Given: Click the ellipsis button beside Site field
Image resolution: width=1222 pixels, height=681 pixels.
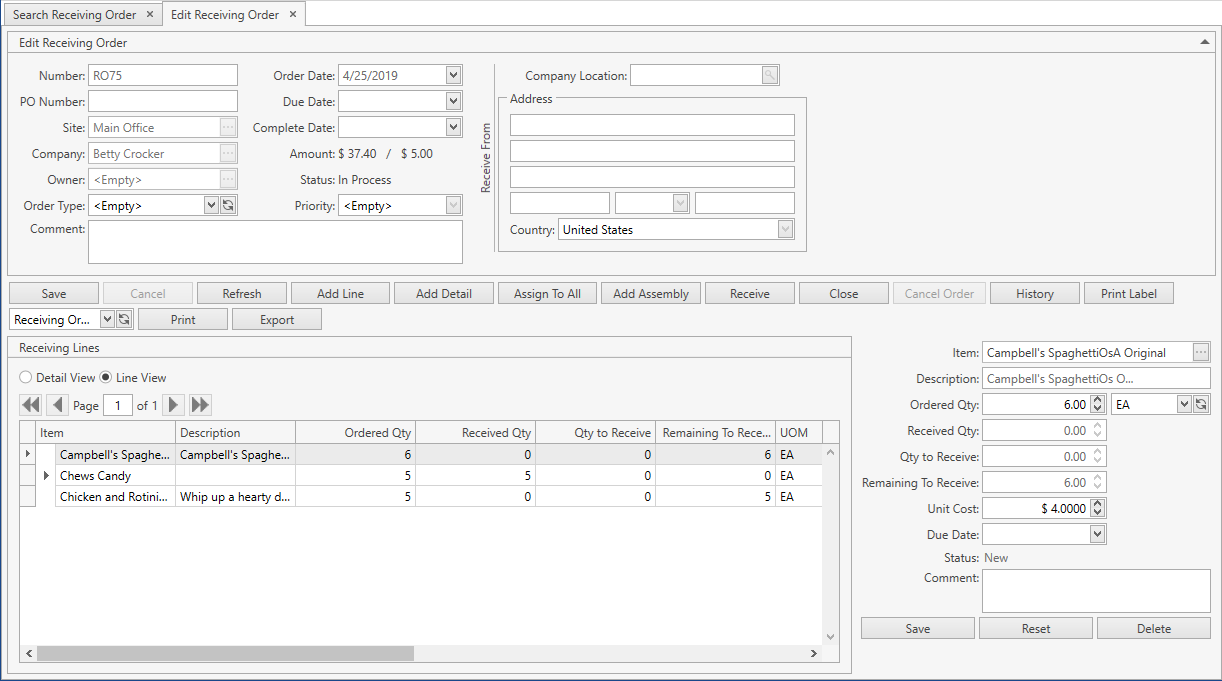Looking at the screenshot, I should coord(228,128).
